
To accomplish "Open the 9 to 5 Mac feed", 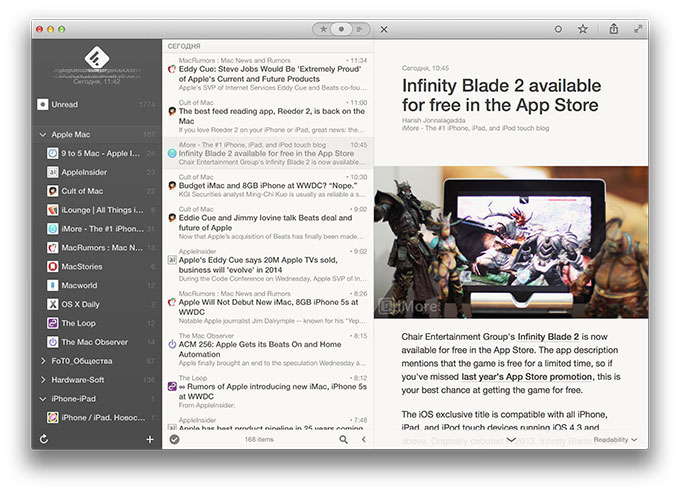I will pyautogui.click(x=97, y=153).
